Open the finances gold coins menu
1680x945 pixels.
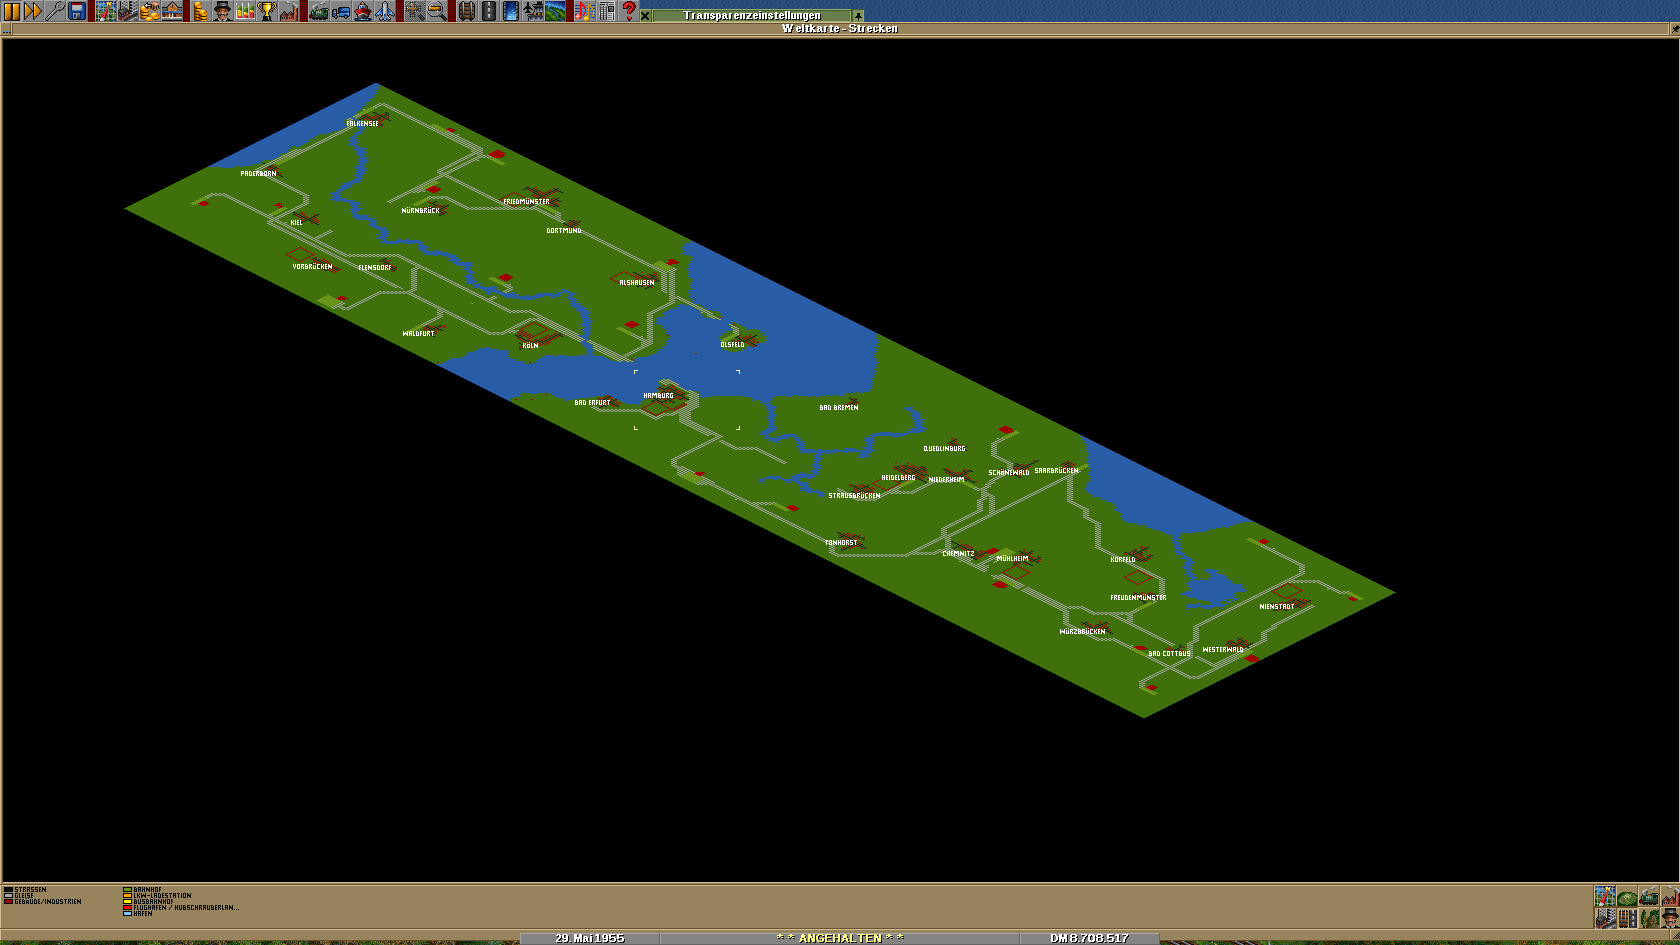click(x=200, y=11)
